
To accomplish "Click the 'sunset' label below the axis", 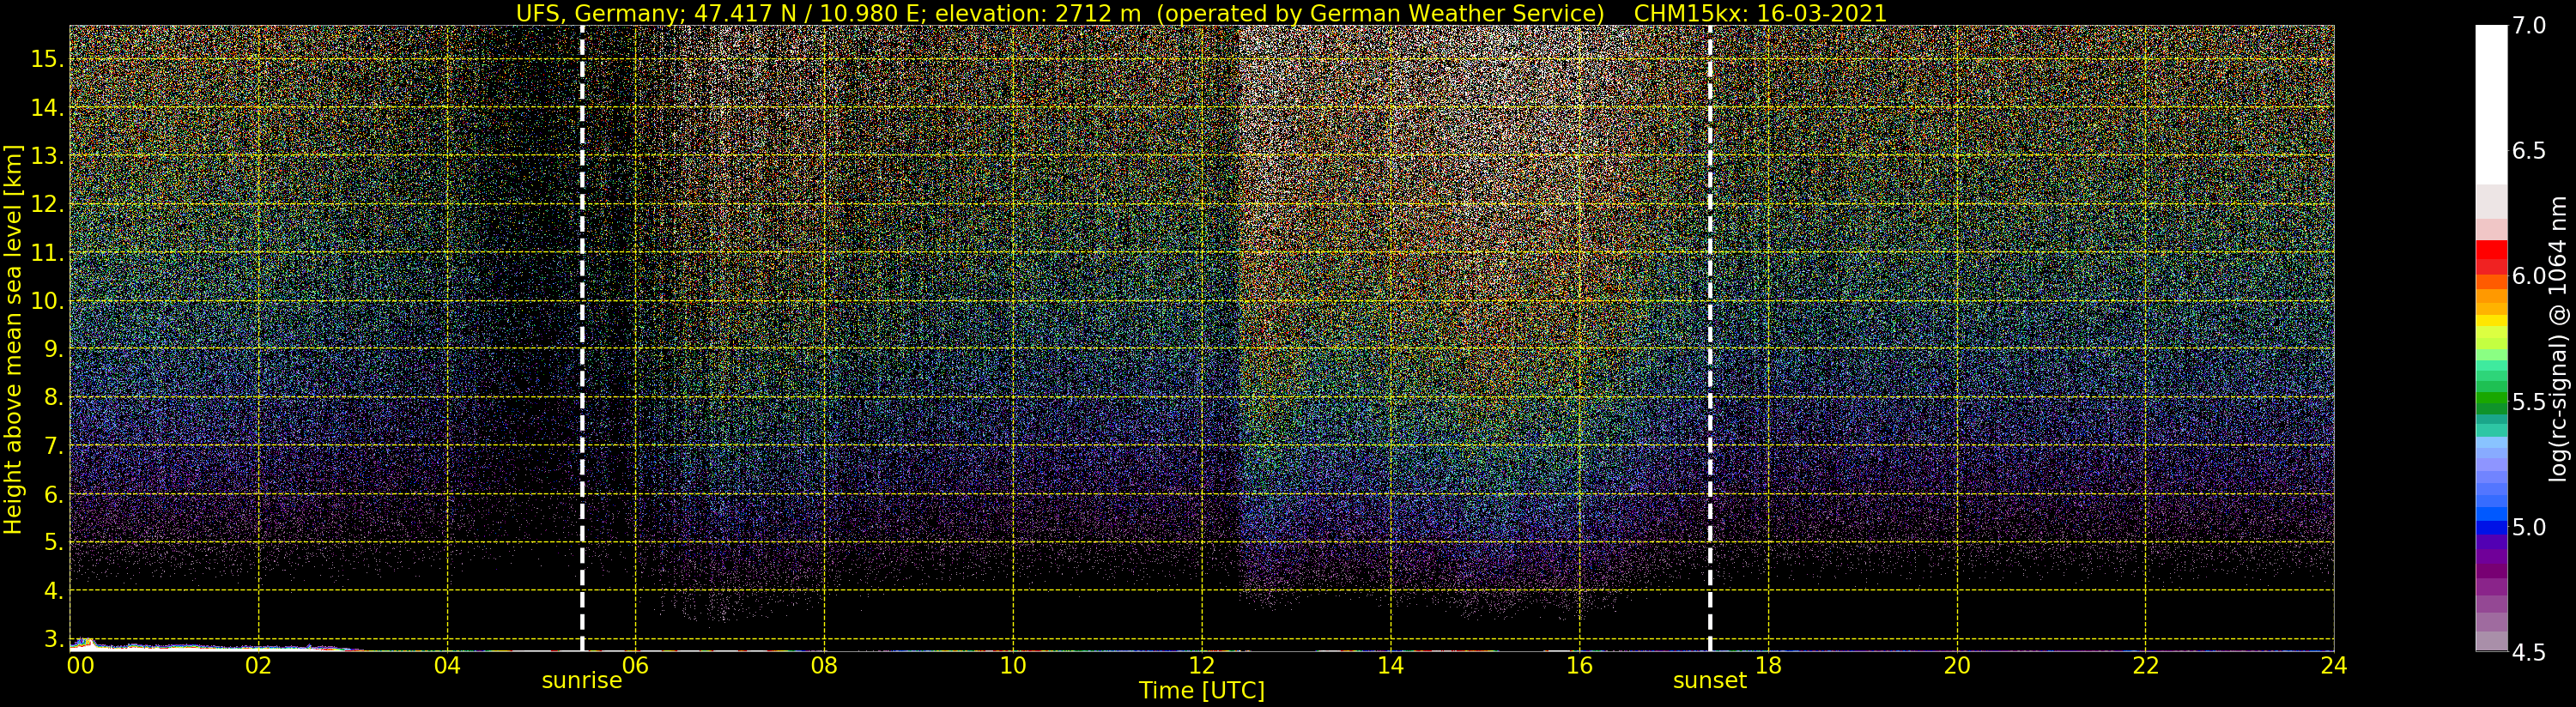I will click(1709, 681).
